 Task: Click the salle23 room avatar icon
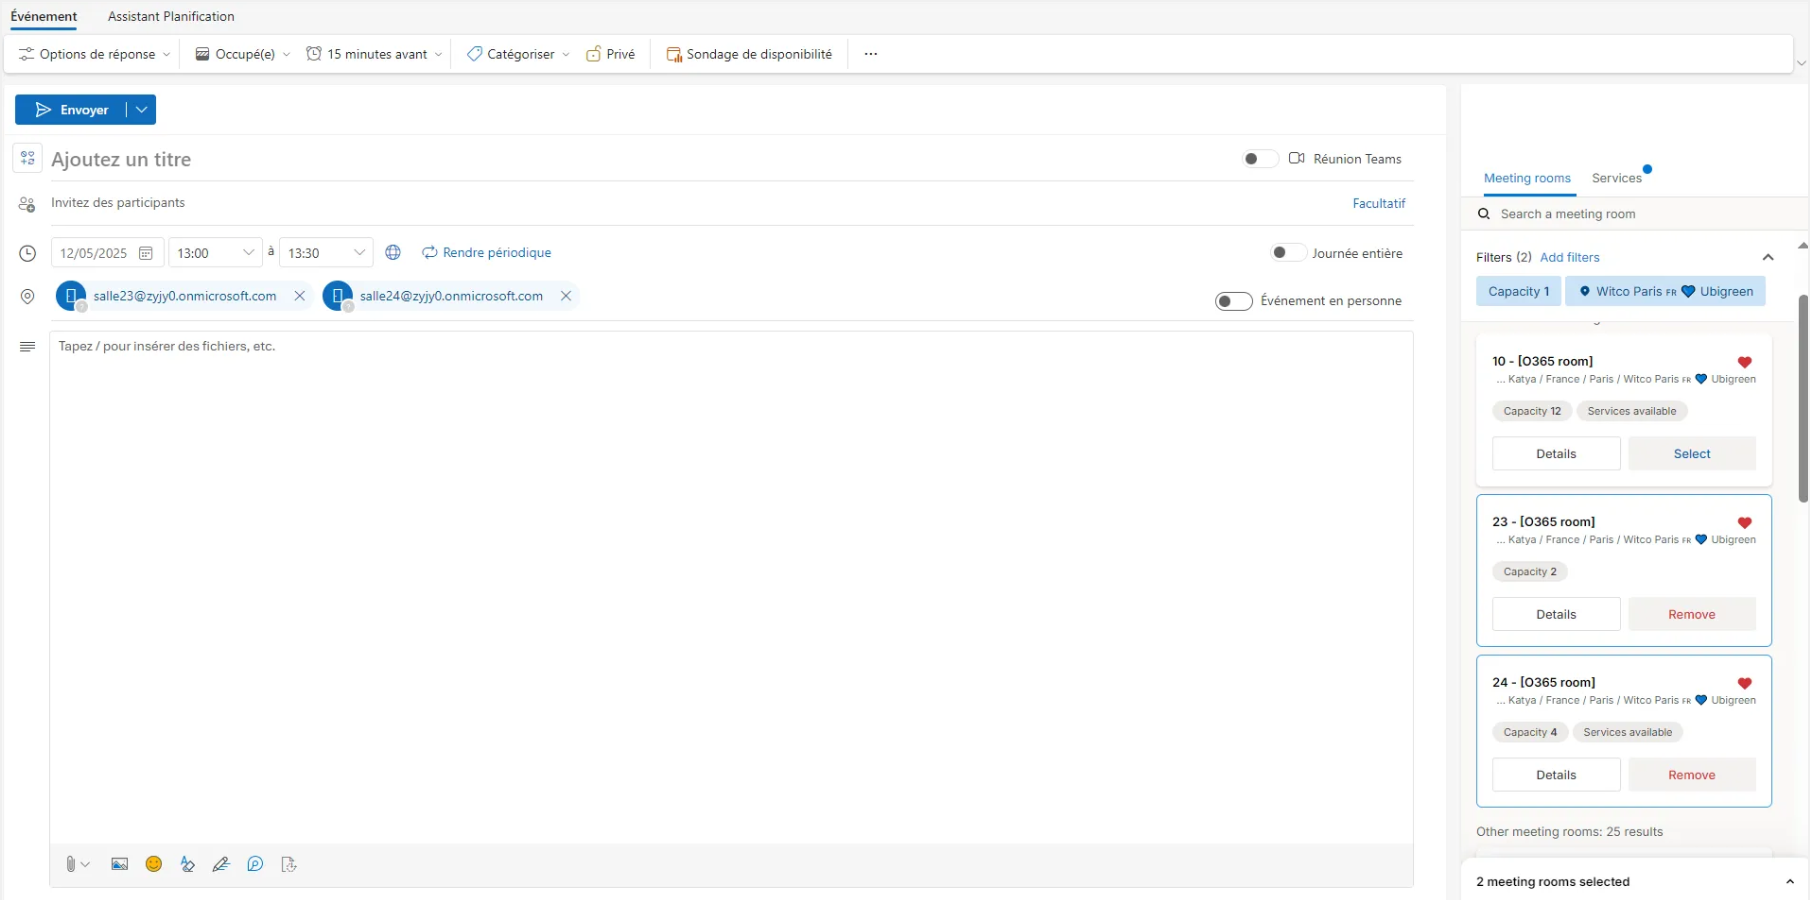pyautogui.click(x=71, y=296)
